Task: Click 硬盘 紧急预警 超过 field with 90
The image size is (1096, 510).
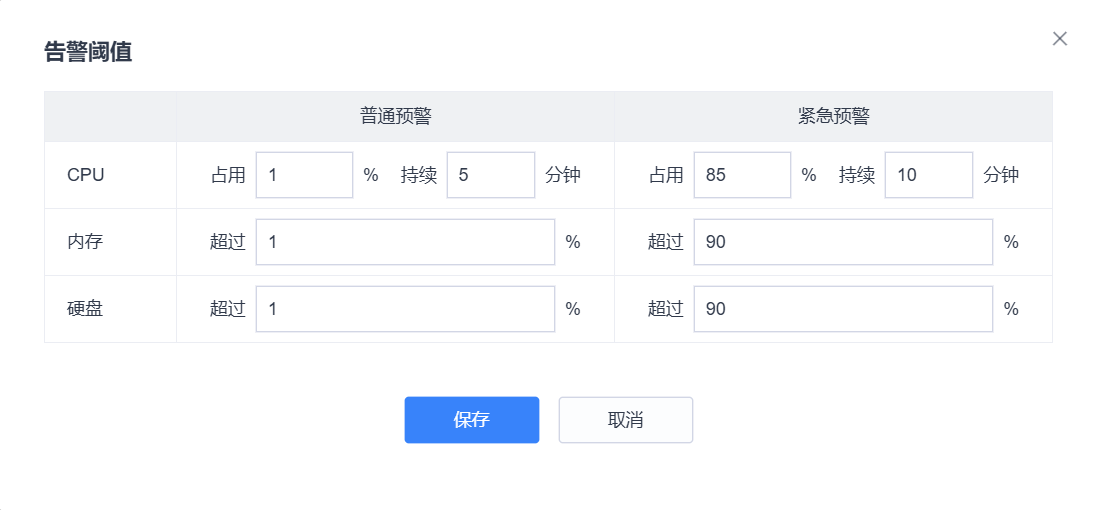Action: tap(843, 309)
